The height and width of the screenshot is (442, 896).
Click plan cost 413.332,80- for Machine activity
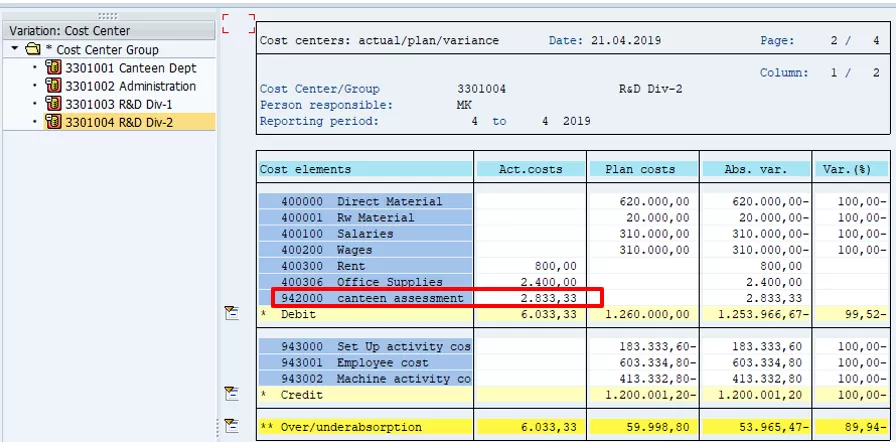pos(657,378)
